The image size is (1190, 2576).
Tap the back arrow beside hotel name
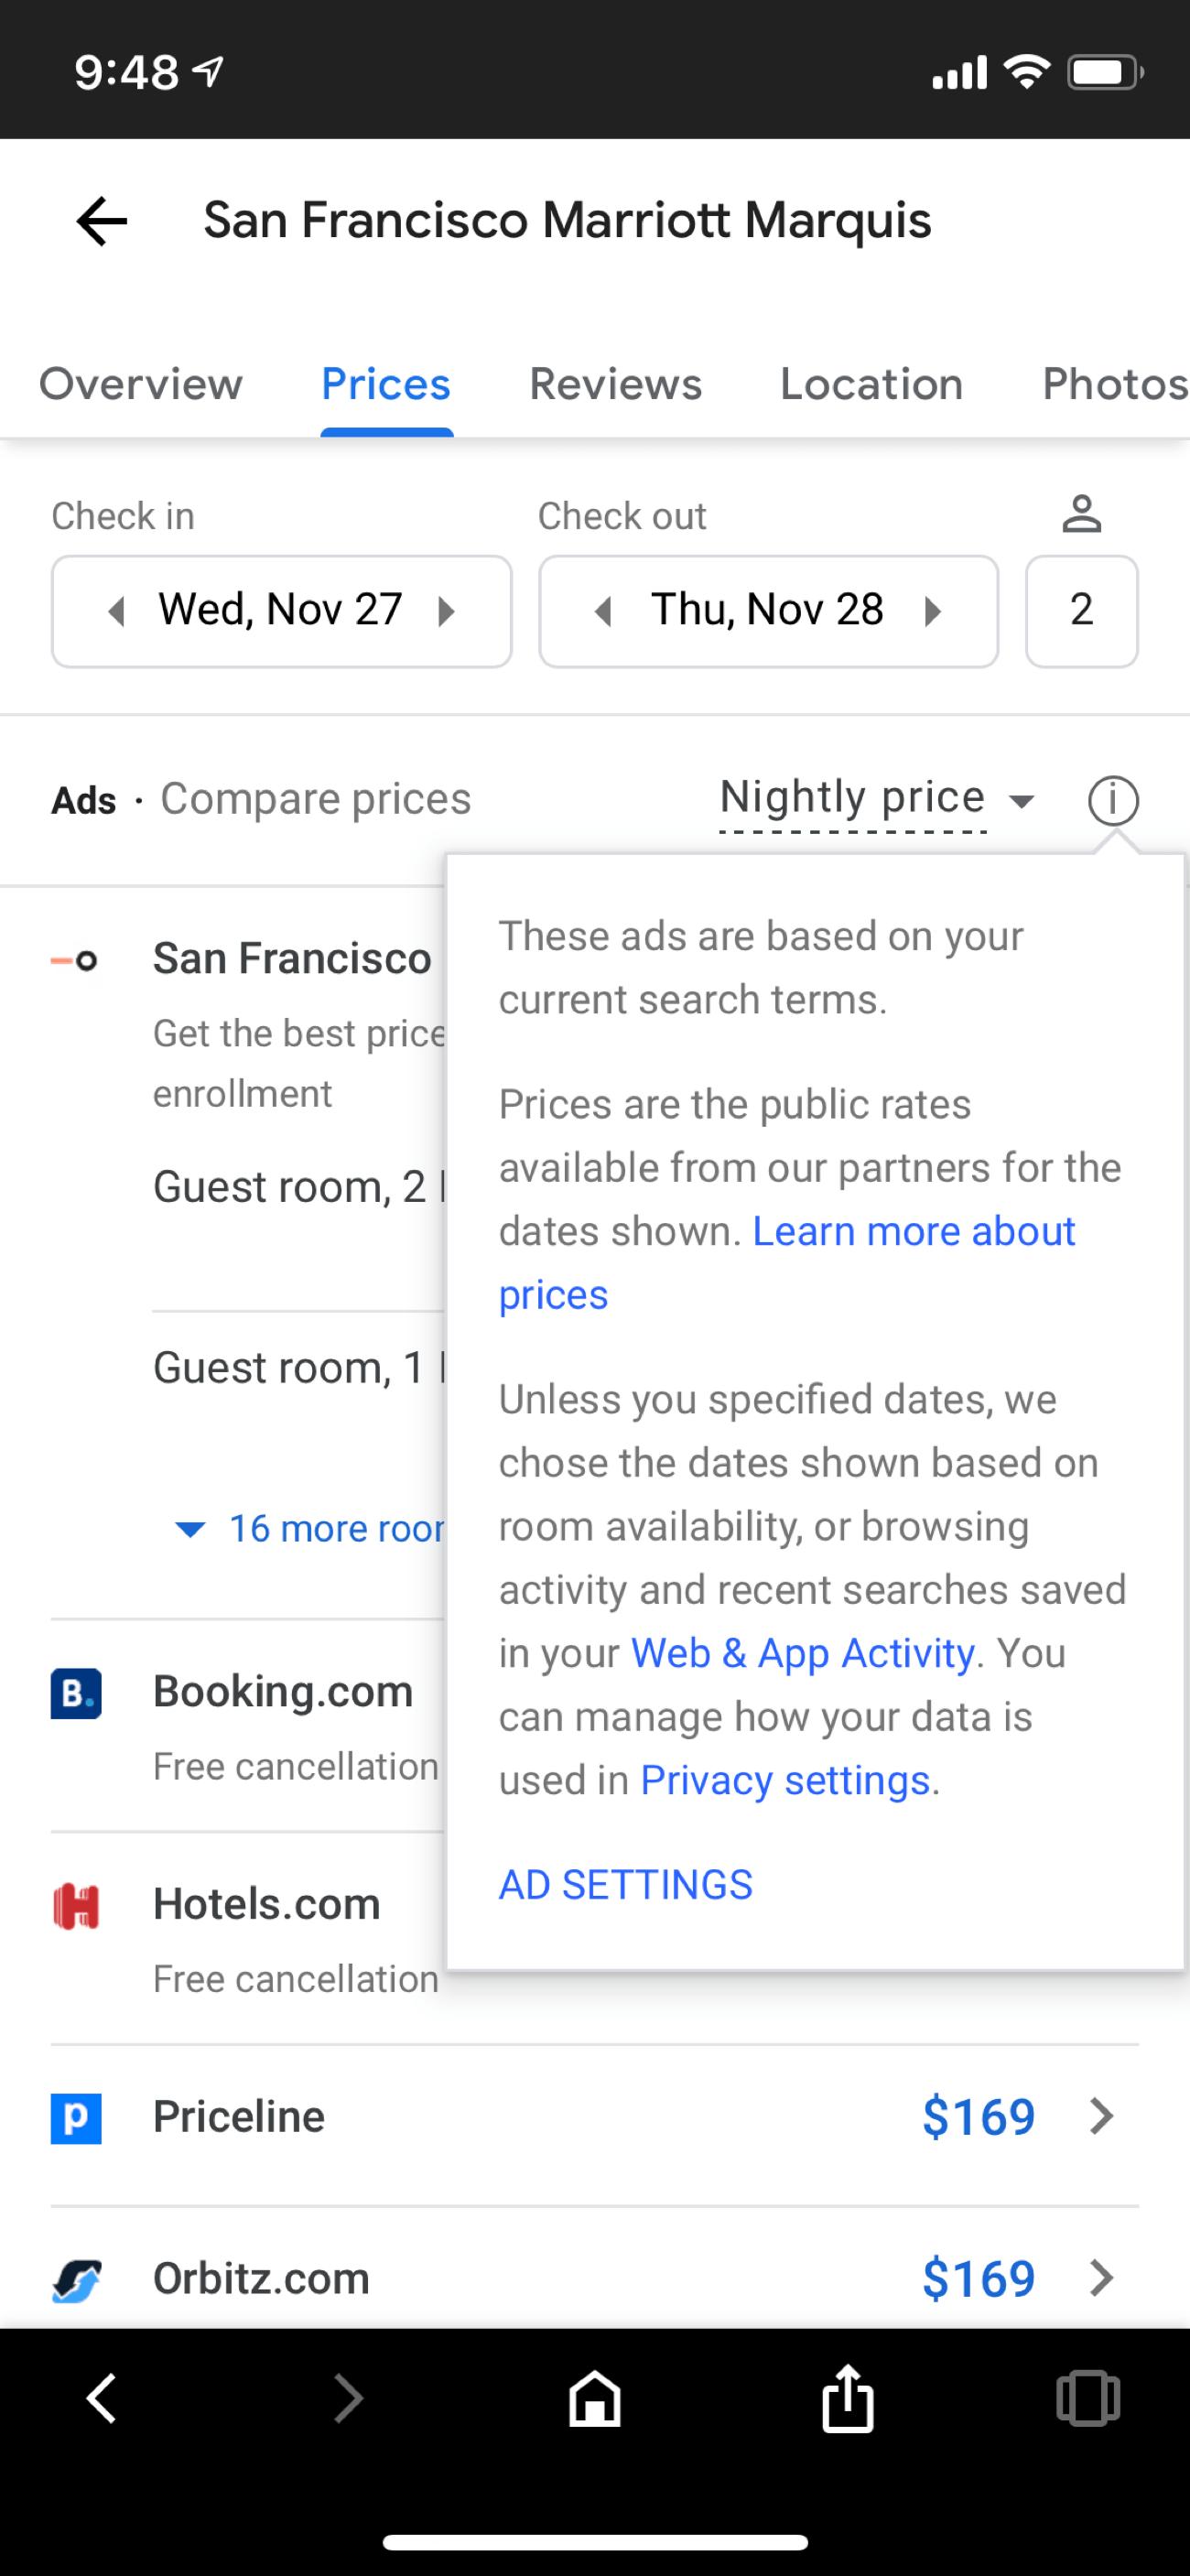[102, 221]
